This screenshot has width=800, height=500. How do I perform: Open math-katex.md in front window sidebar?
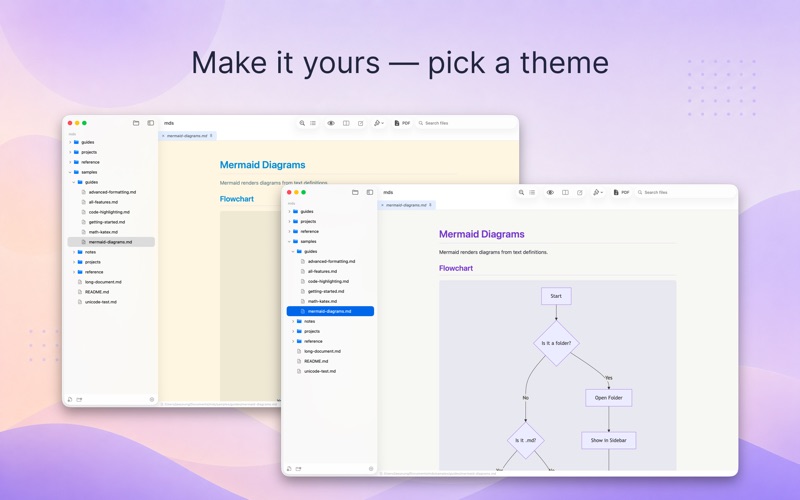[330, 301]
